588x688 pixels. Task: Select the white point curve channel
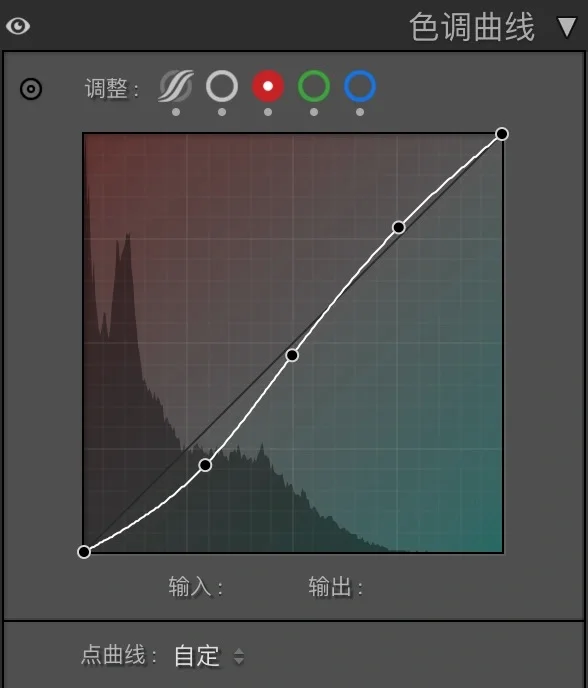pos(222,86)
